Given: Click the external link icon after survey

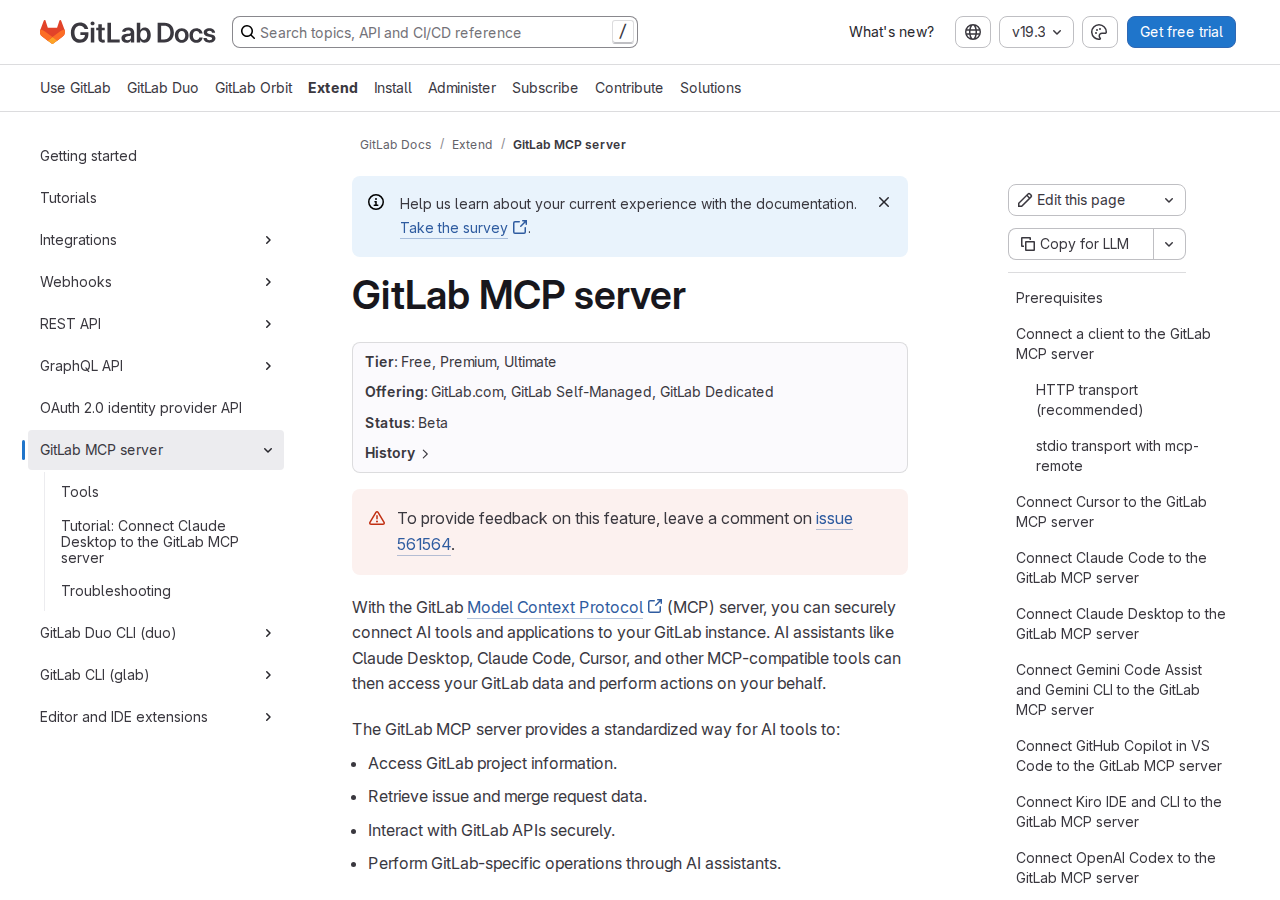Looking at the screenshot, I should 520,227.
